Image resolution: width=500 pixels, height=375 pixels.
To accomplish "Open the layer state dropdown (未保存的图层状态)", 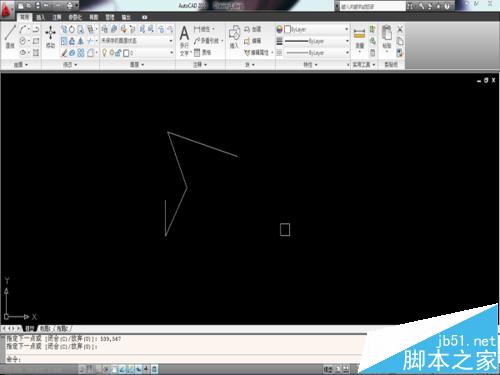I will pos(137,41).
